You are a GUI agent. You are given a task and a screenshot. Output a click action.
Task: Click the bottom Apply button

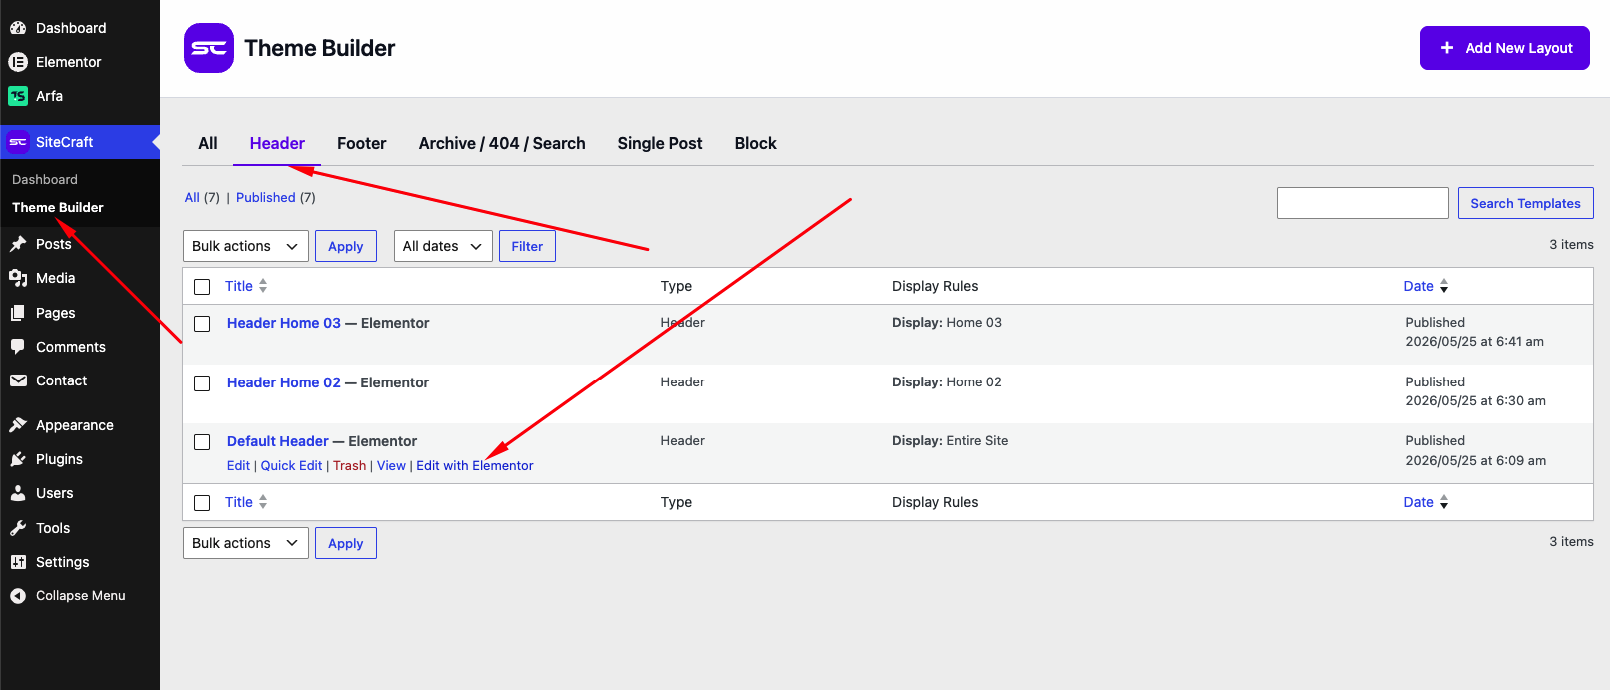[x=346, y=543]
